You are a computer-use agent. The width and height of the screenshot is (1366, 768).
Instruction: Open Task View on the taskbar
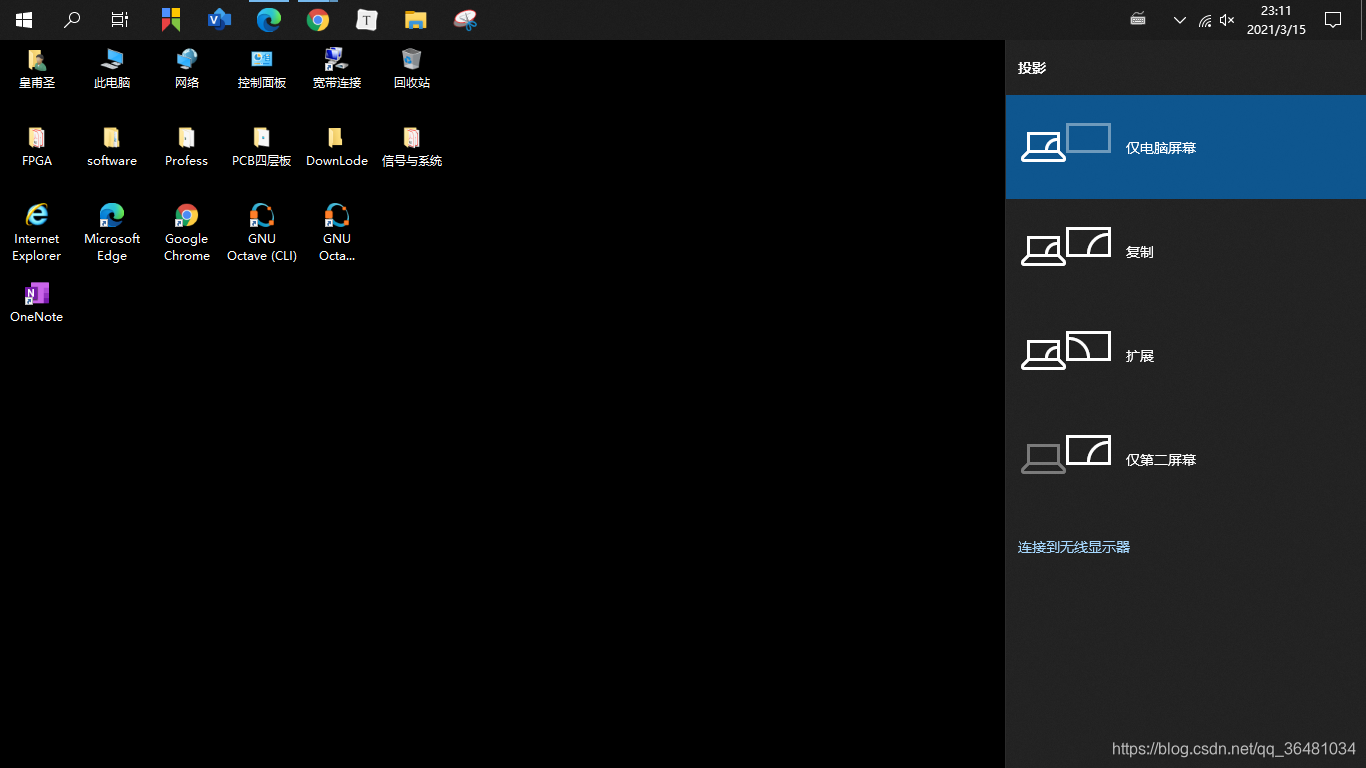click(120, 20)
